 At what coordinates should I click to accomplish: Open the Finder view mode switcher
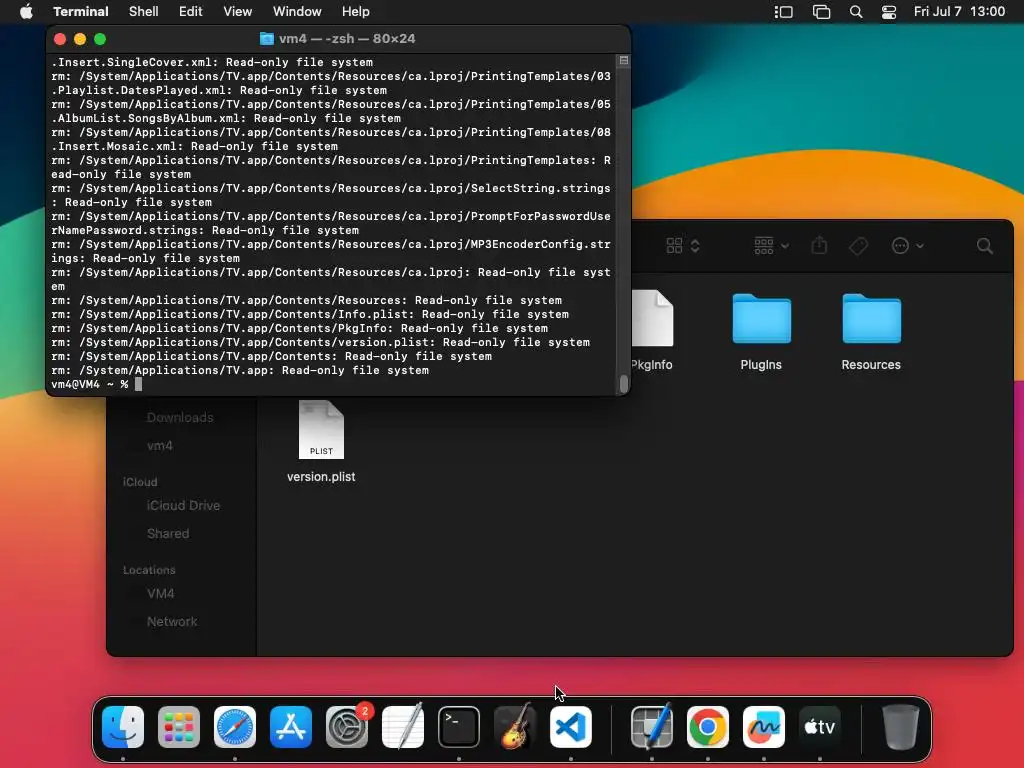click(x=682, y=246)
